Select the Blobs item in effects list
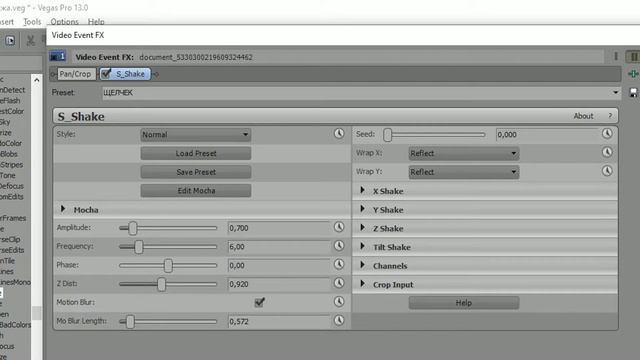This screenshot has width=640, height=360. (x=9, y=154)
